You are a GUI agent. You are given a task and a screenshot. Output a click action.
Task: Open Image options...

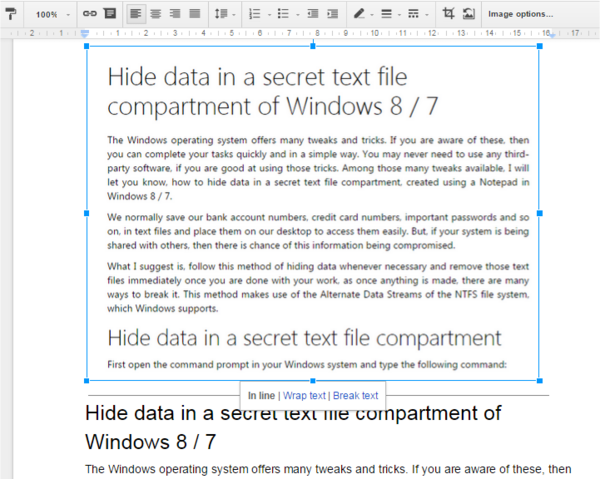click(x=520, y=14)
